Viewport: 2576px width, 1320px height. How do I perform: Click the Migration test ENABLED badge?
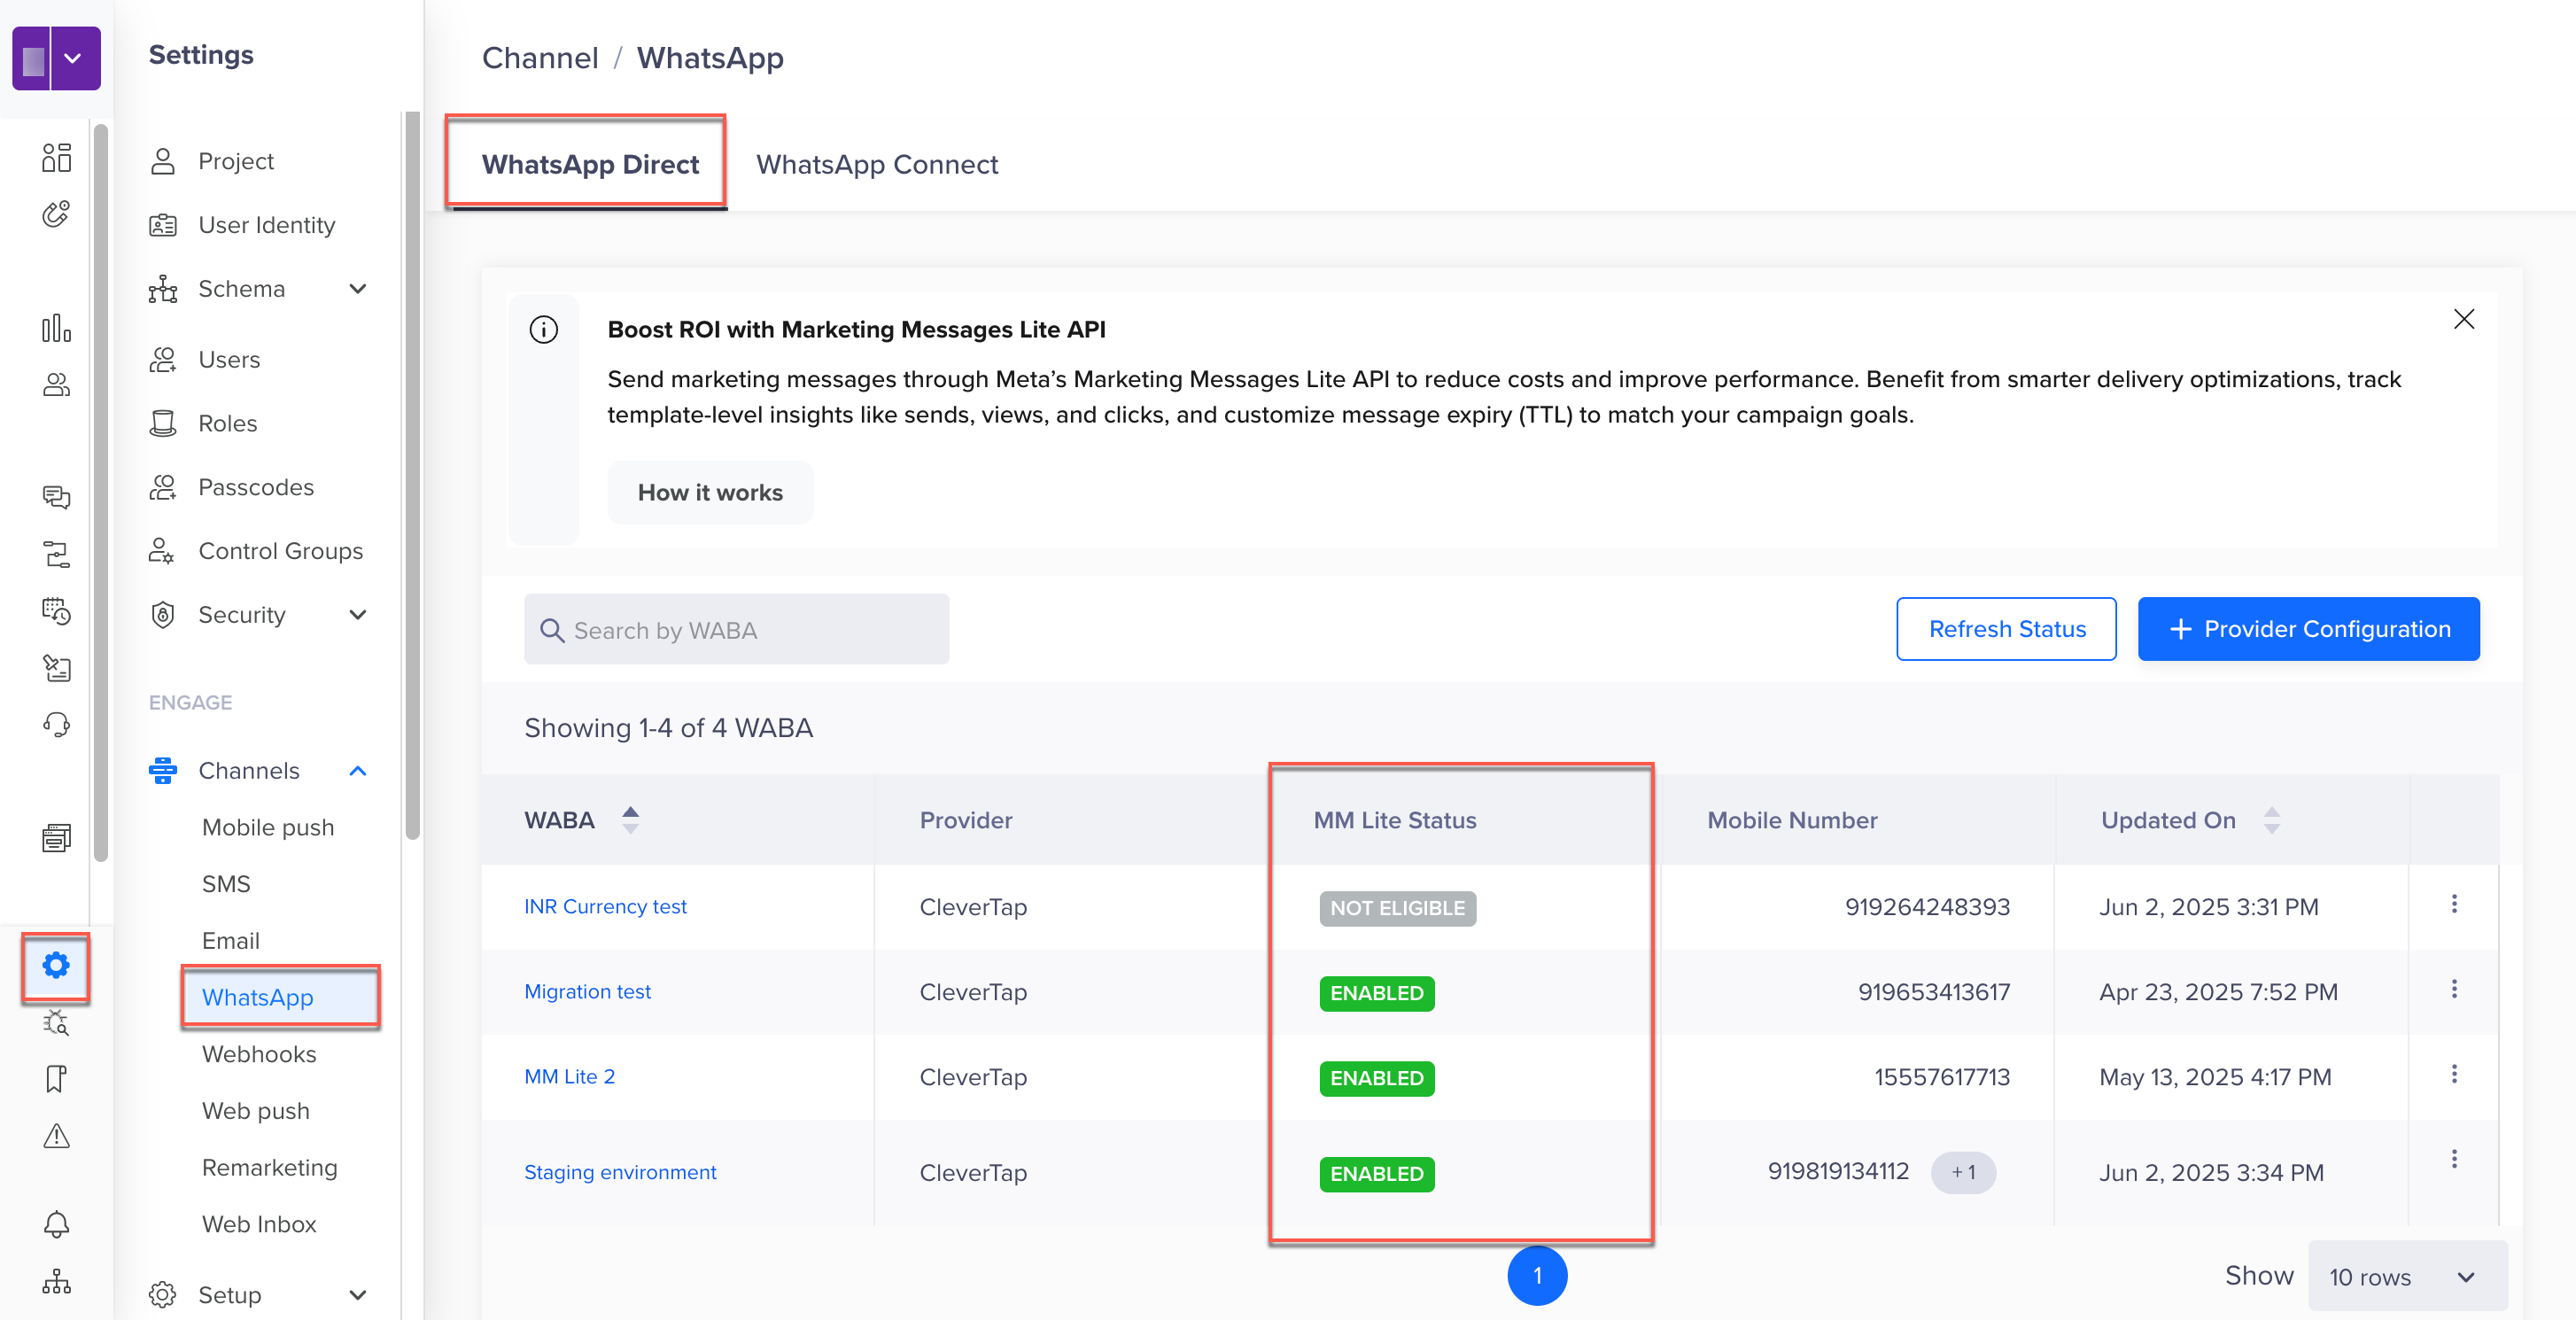[1376, 993]
